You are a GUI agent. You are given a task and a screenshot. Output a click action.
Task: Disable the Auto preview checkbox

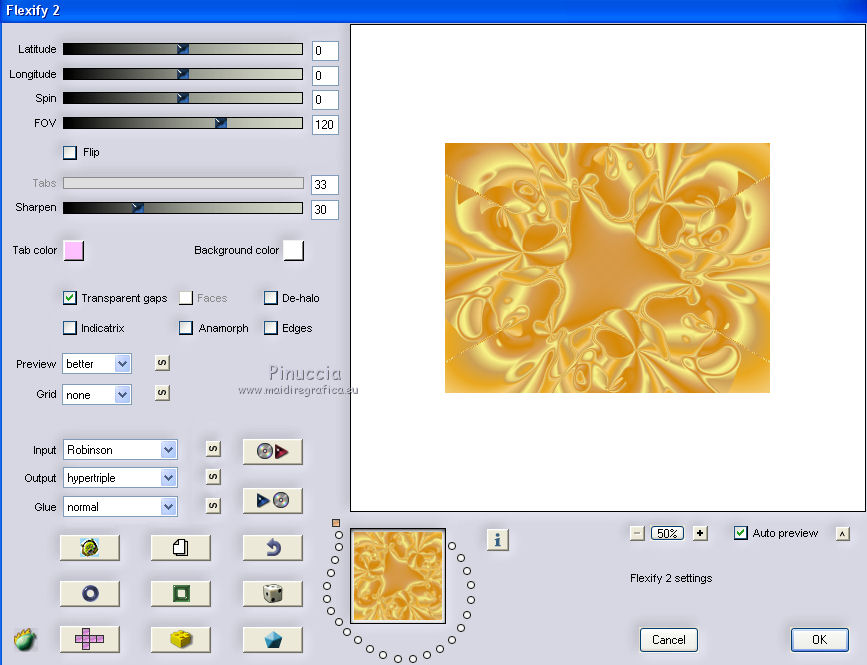coord(740,533)
